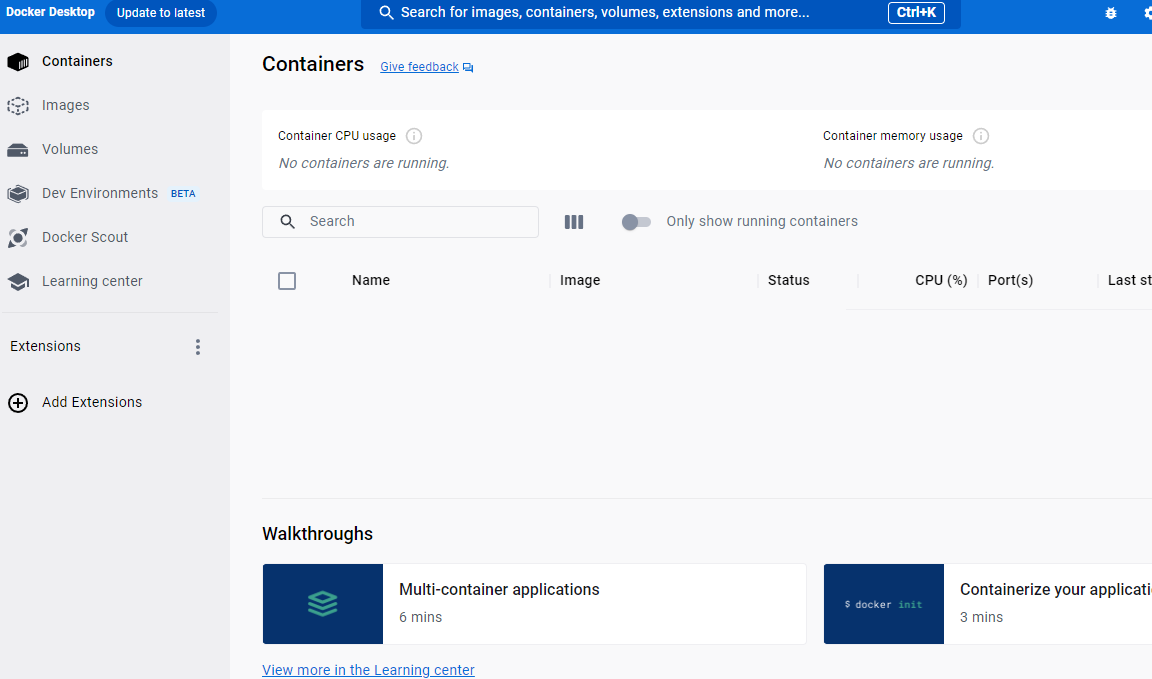Open the Multi-container applications walkthrough
Image resolution: width=1152 pixels, height=679 pixels.
pos(534,604)
